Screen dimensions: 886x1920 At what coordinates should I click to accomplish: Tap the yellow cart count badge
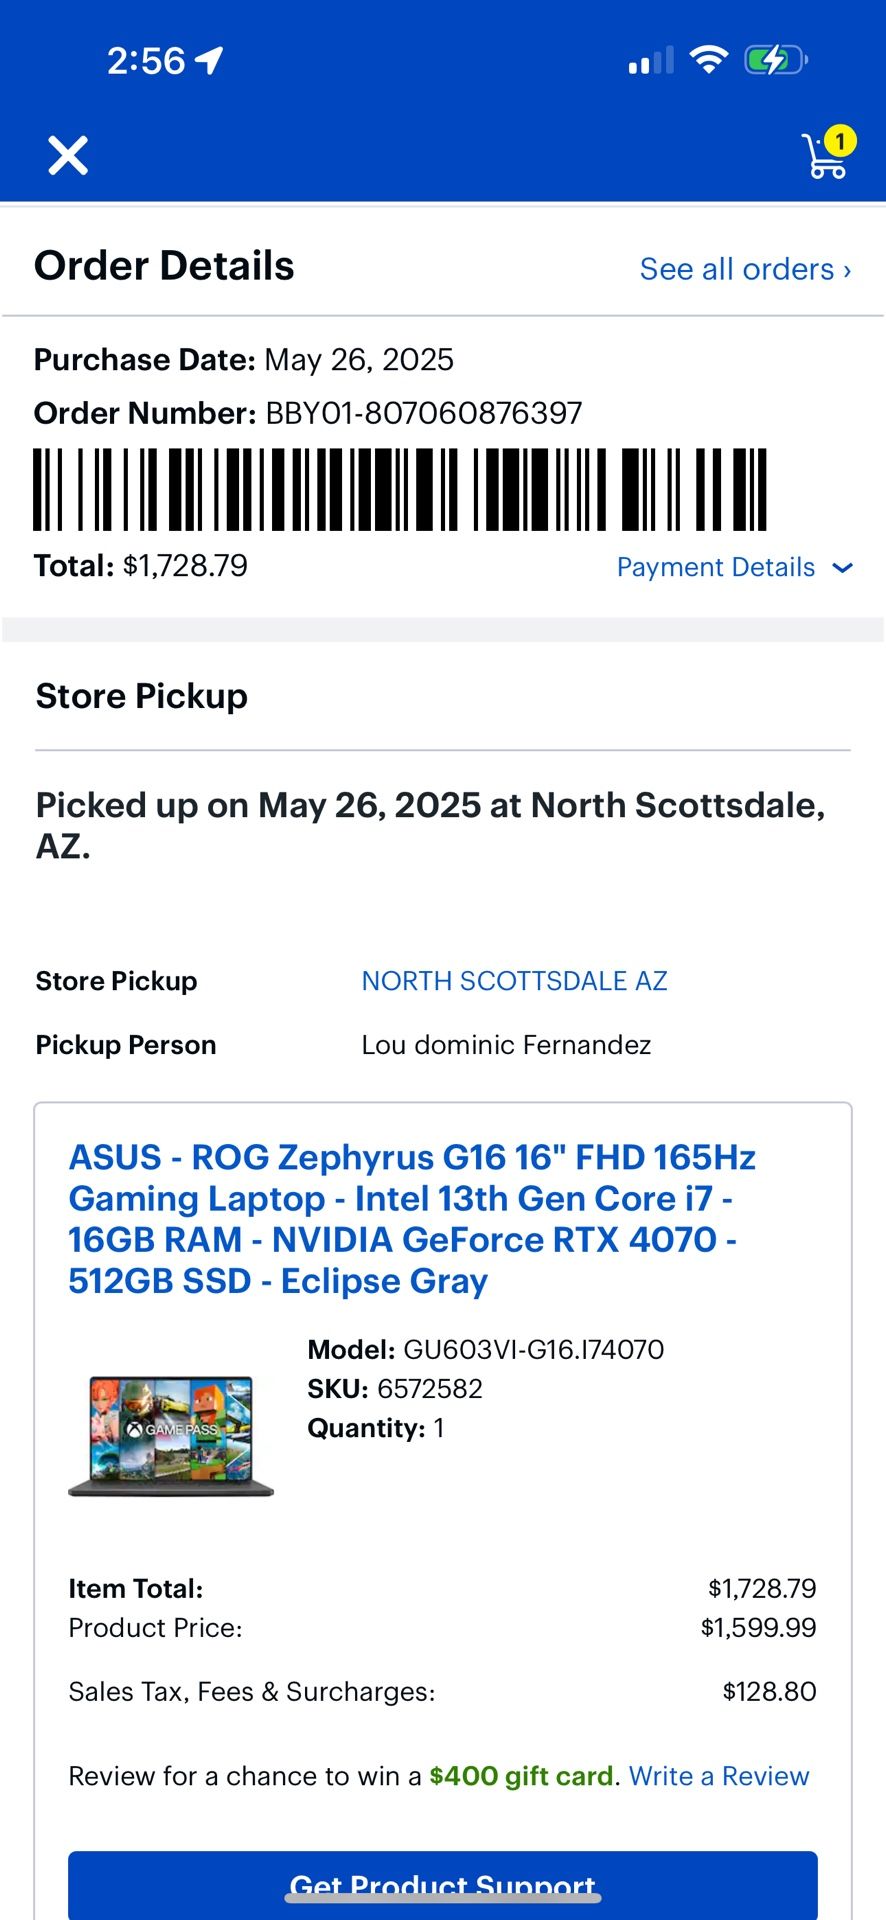click(x=841, y=141)
